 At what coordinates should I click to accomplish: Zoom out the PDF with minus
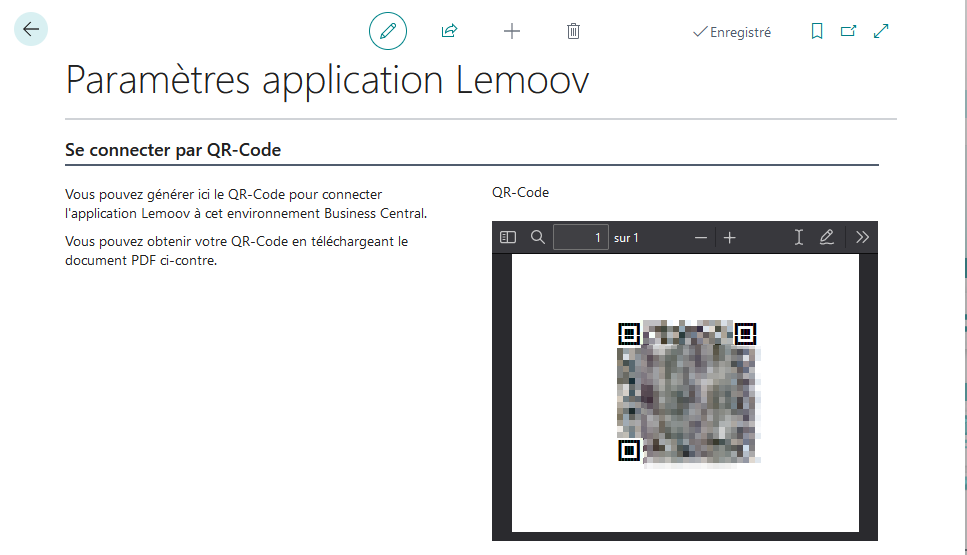point(701,237)
